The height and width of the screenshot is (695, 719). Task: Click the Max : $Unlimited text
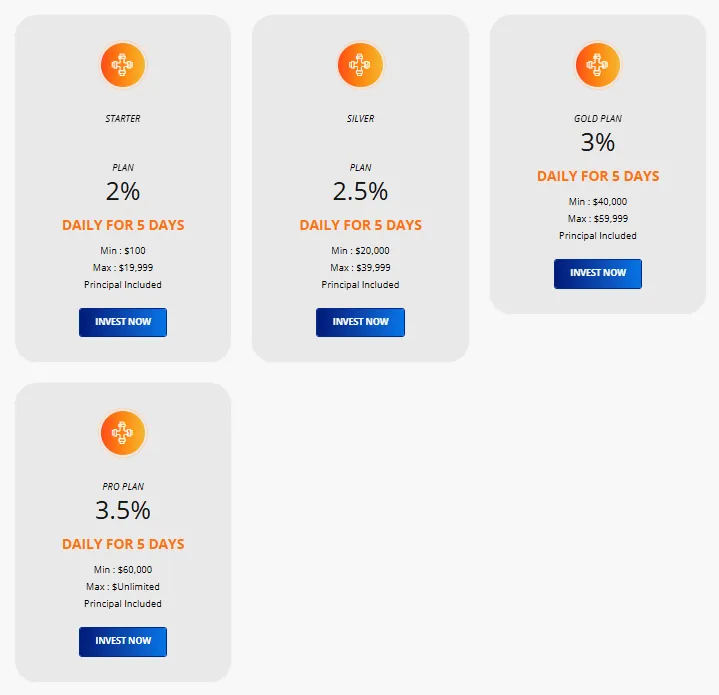123,587
